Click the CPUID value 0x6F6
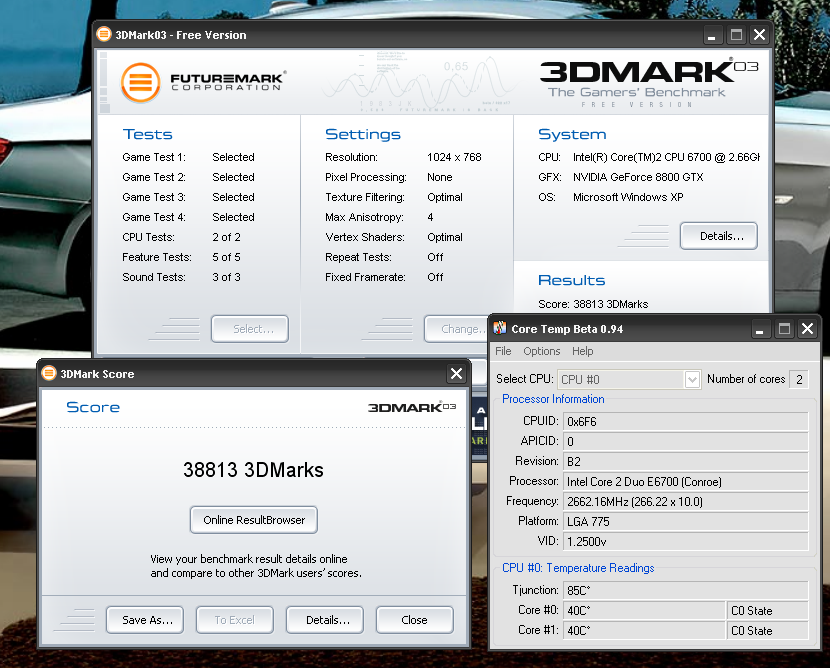The image size is (830, 668). pos(685,421)
